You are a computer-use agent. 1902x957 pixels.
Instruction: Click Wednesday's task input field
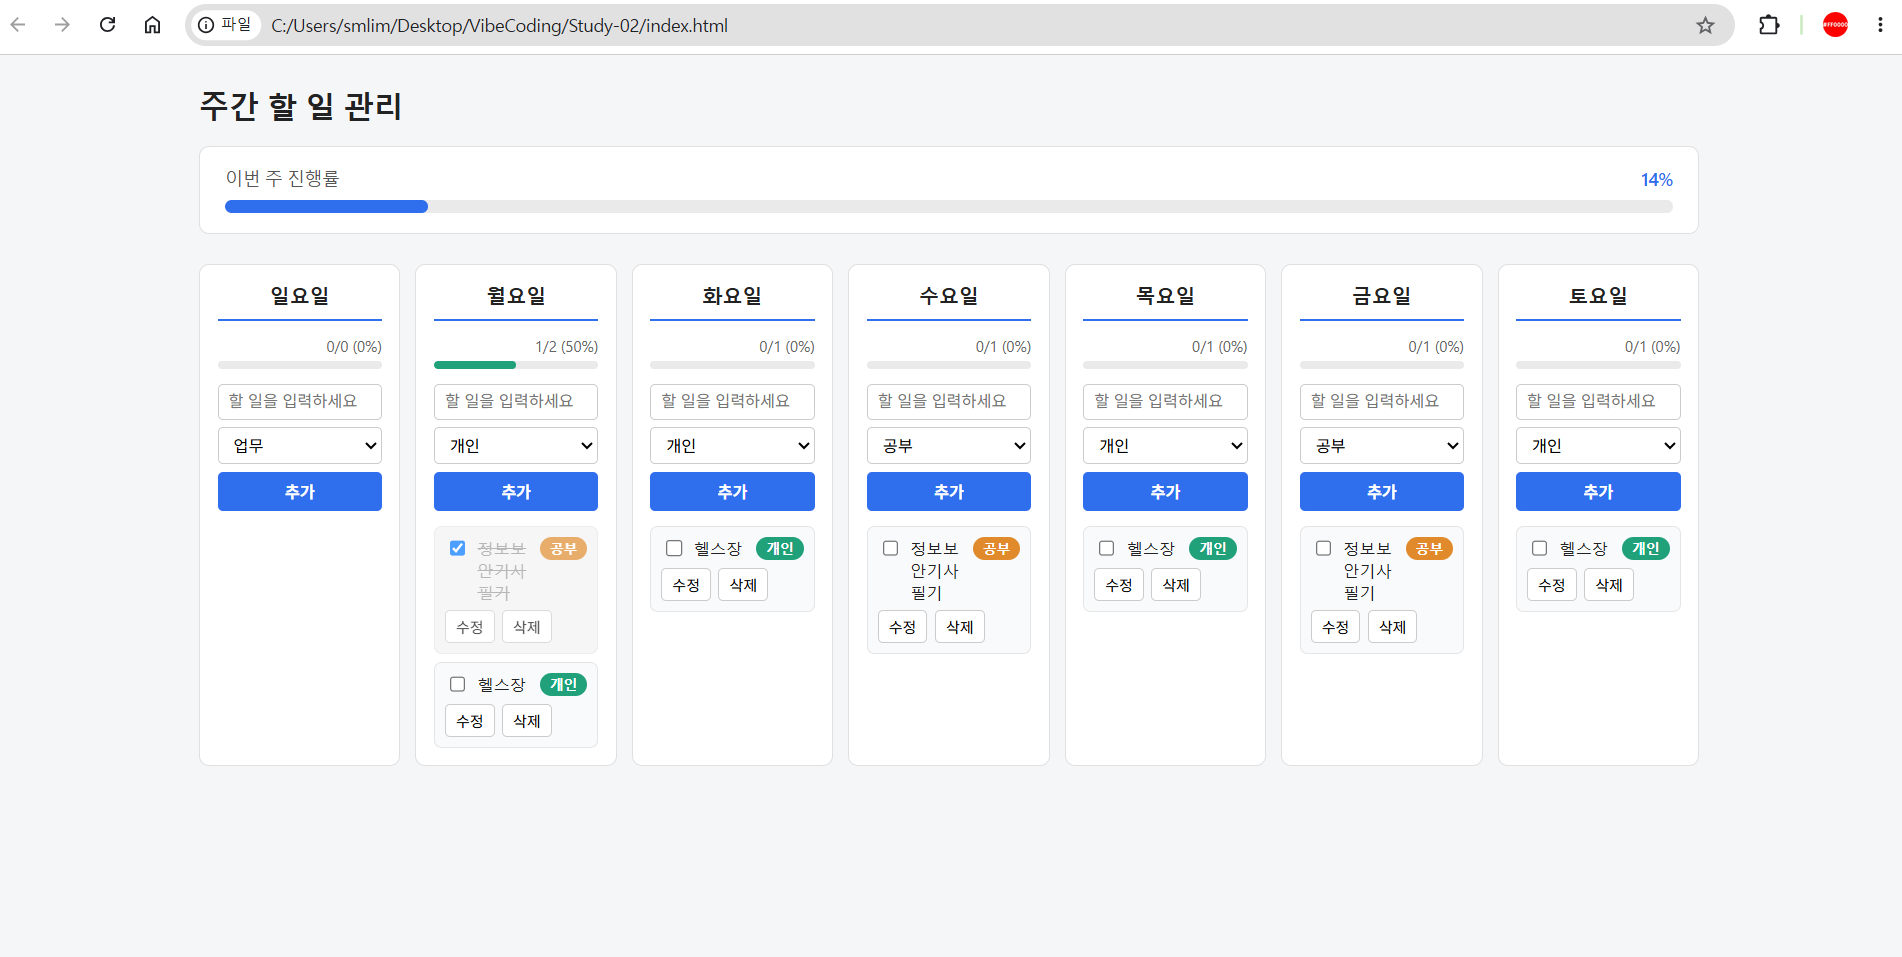949,401
